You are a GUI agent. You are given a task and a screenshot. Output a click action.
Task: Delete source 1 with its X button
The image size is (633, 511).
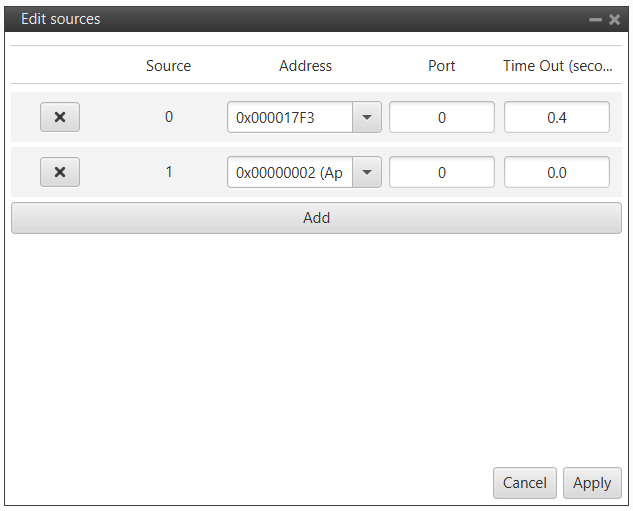60,172
